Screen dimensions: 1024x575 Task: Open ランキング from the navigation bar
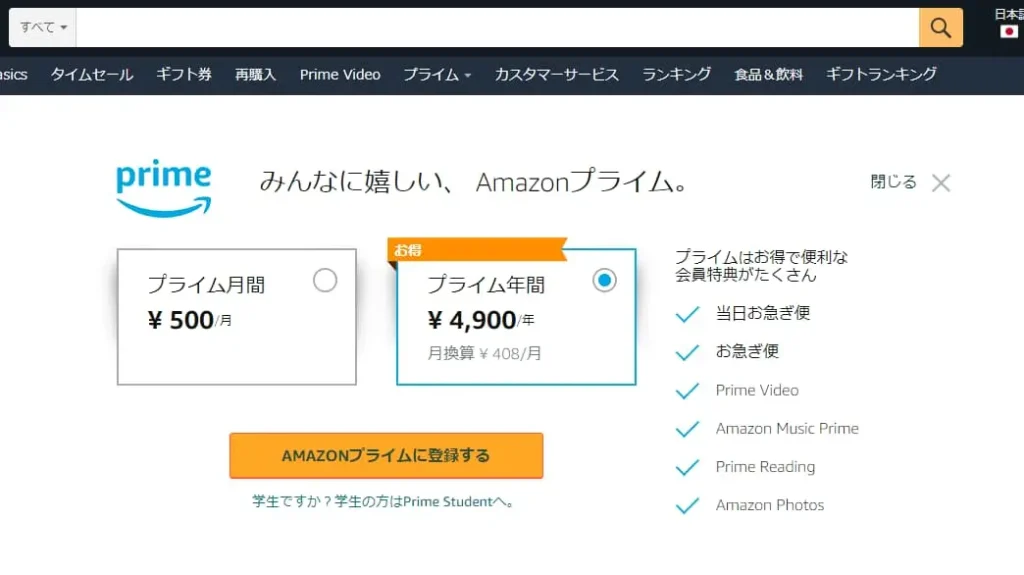pos(677,74)
